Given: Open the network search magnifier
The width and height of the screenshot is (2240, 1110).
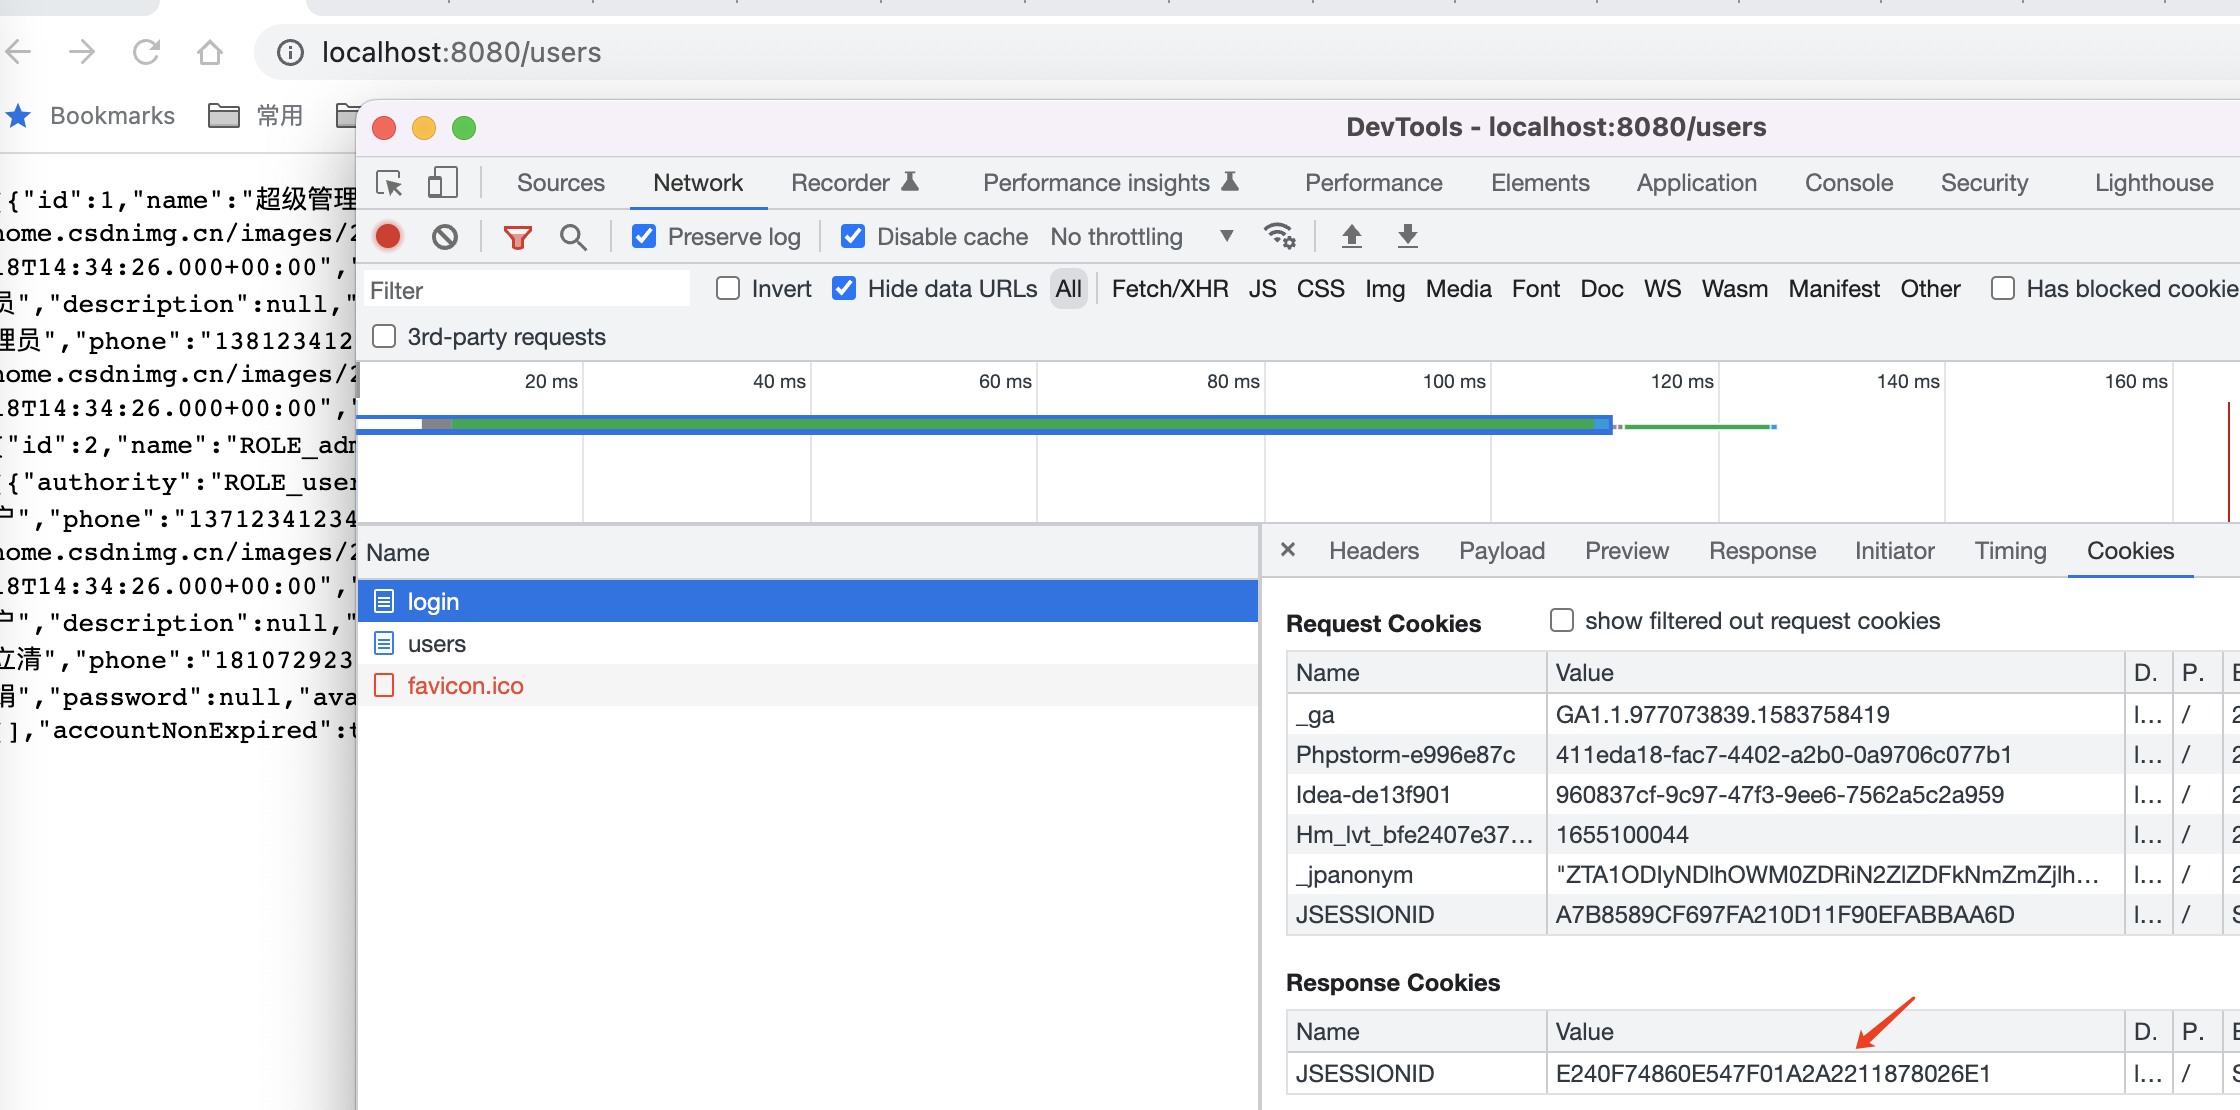Looking at the screenshot, I should (573, 237).
